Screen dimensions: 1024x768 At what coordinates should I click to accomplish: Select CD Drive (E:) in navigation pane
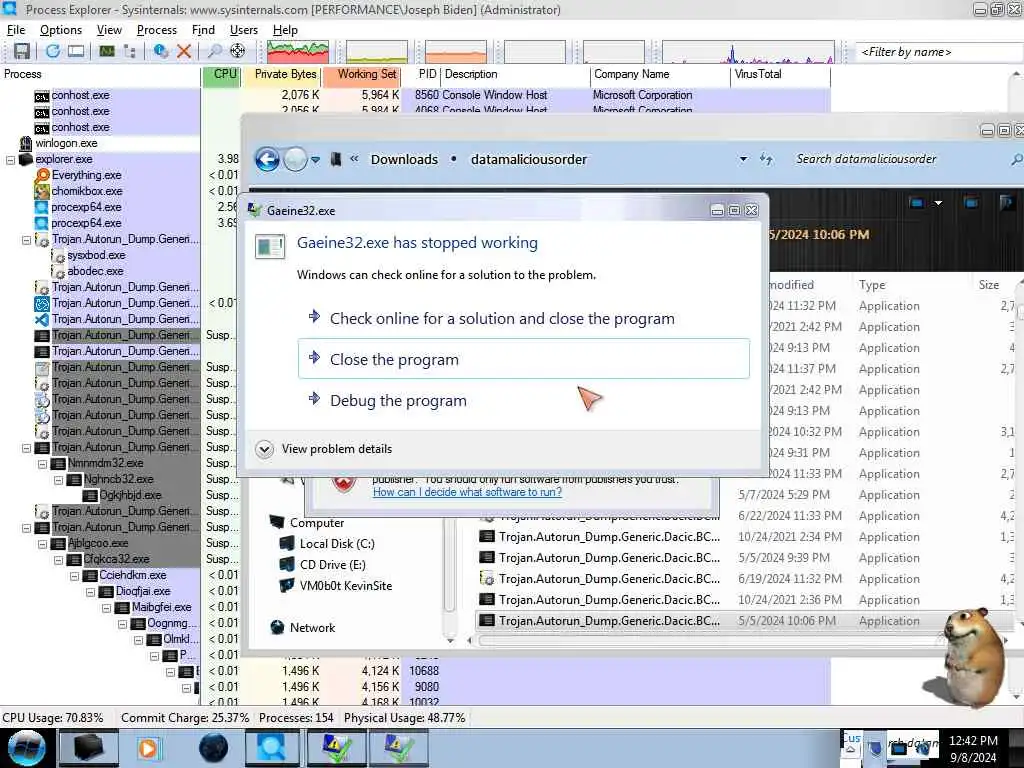click(x=332, y=565)
